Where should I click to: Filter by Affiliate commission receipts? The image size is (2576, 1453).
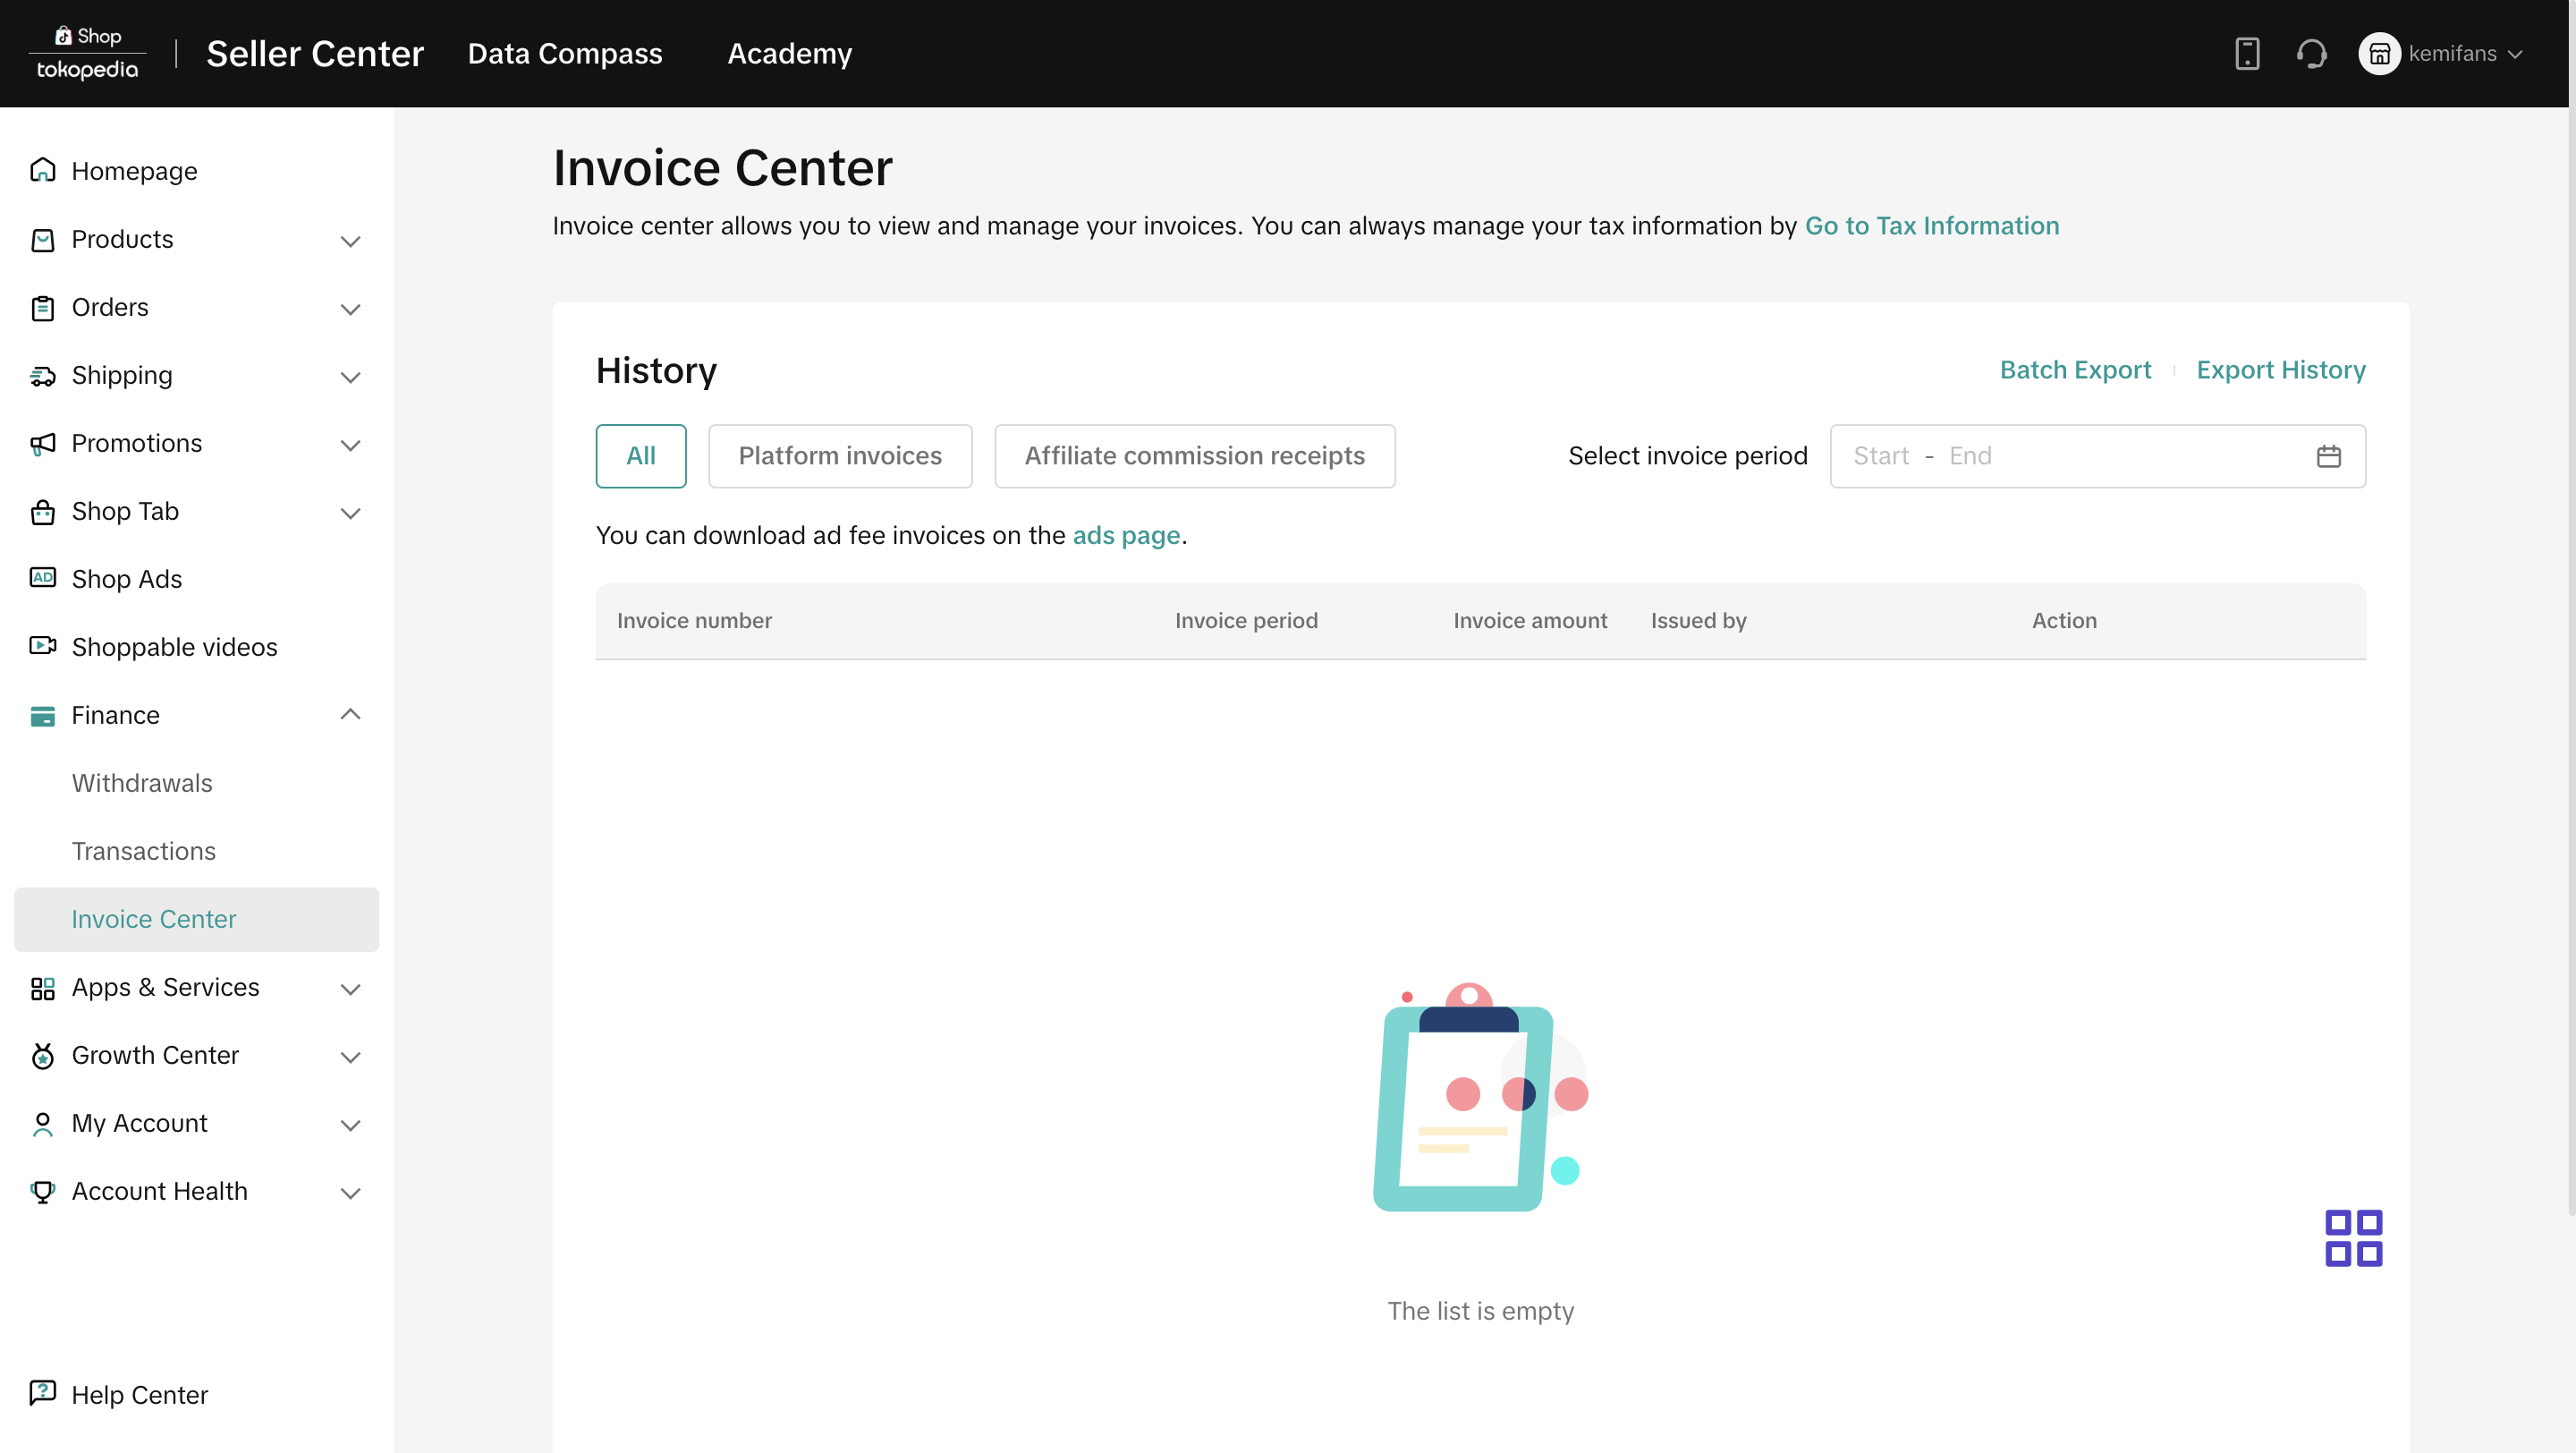(x=1194, y=456)
